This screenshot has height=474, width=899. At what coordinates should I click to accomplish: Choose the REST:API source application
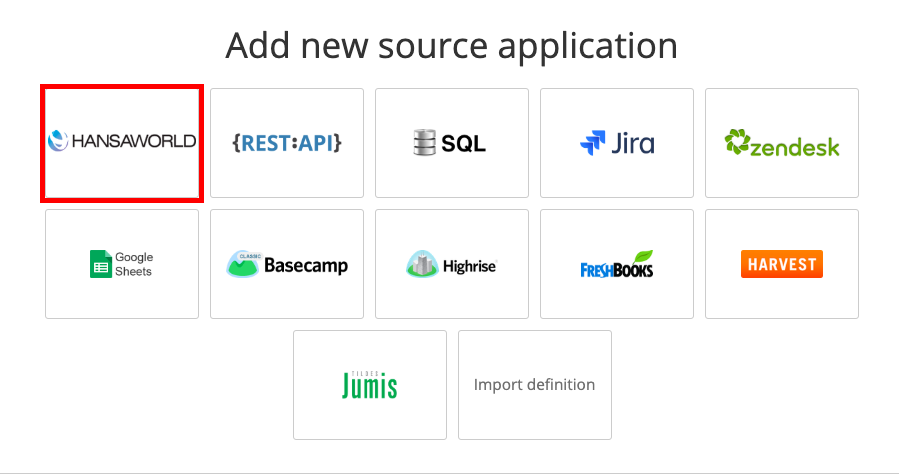[x=287, y=143]
